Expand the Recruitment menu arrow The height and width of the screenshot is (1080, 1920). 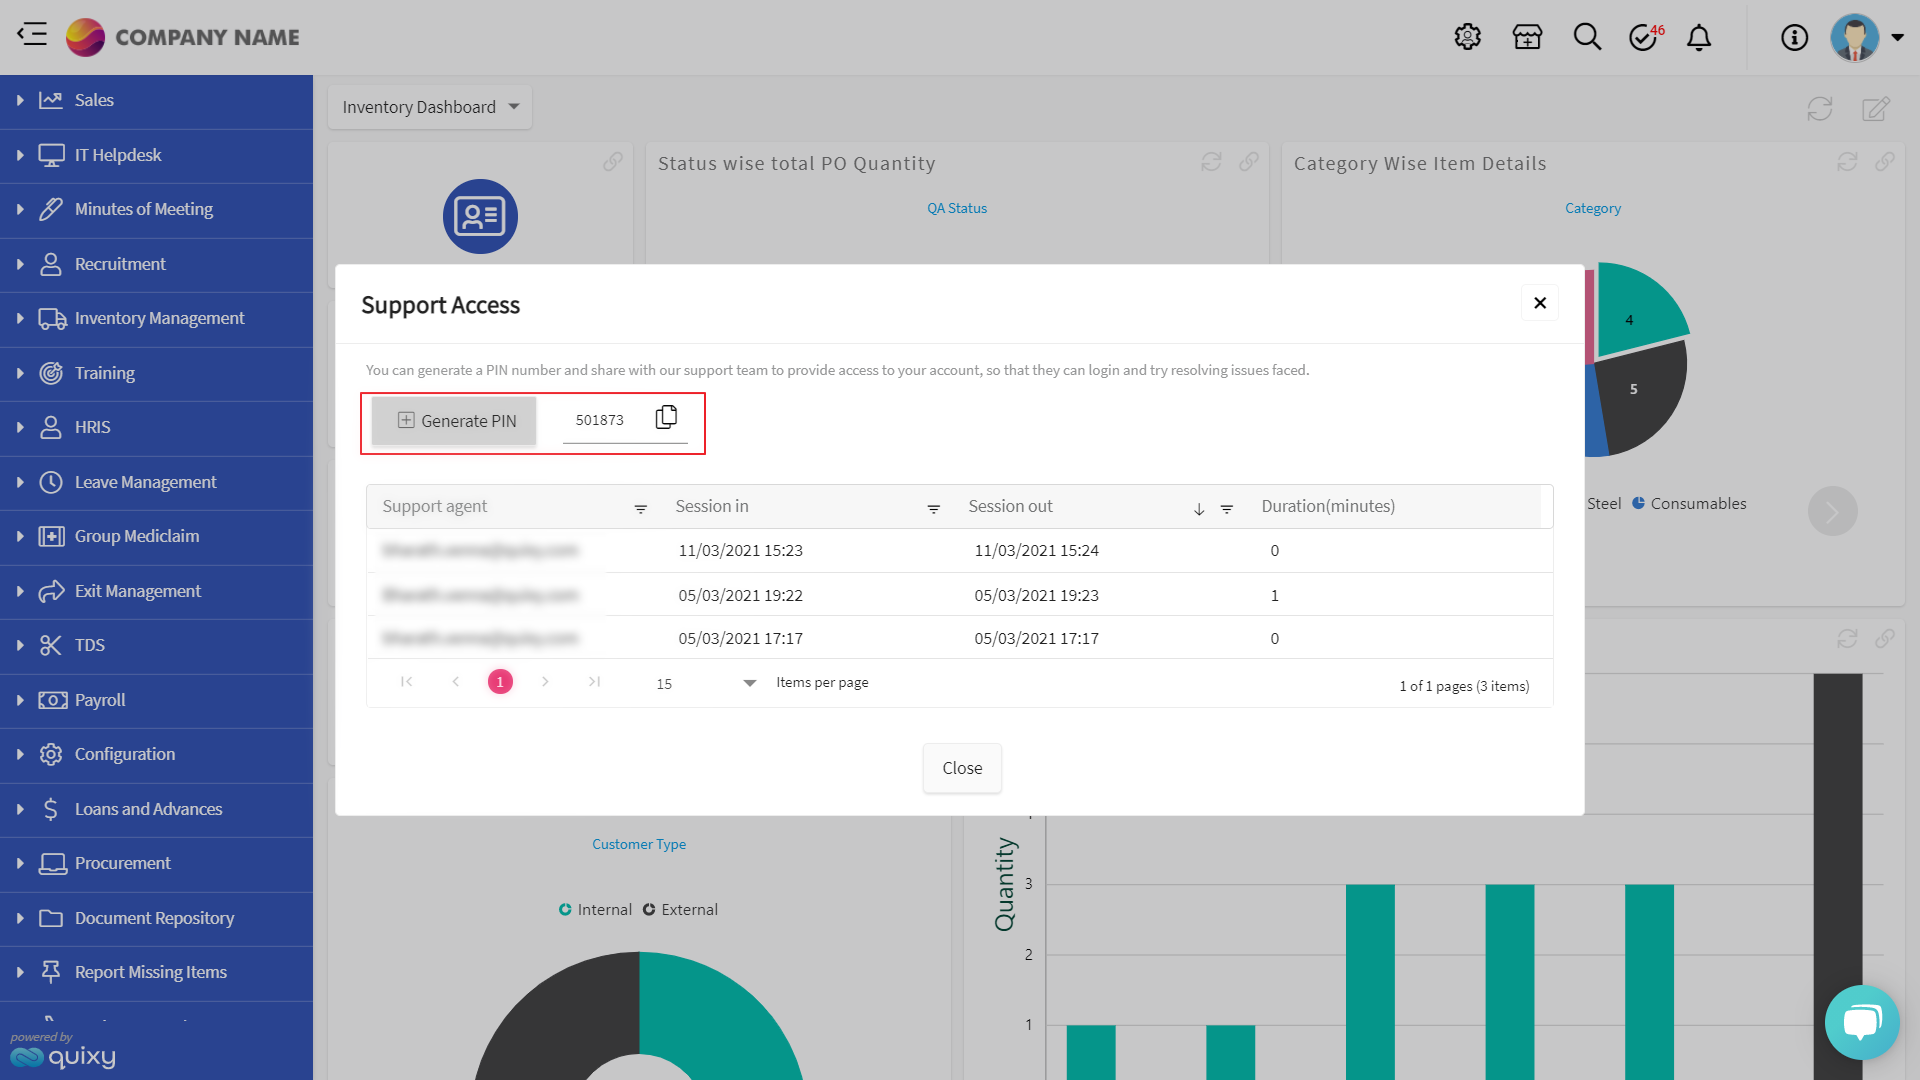tap(20, 264)
